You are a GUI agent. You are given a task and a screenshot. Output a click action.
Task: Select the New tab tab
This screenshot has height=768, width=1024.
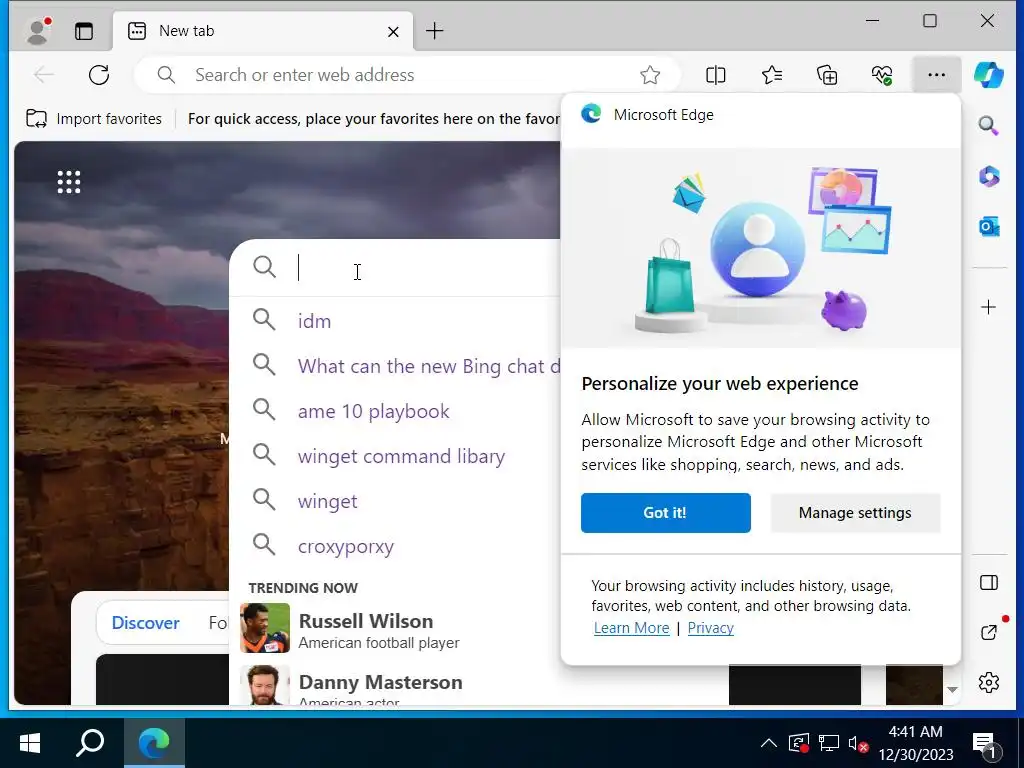coord(263,31)
